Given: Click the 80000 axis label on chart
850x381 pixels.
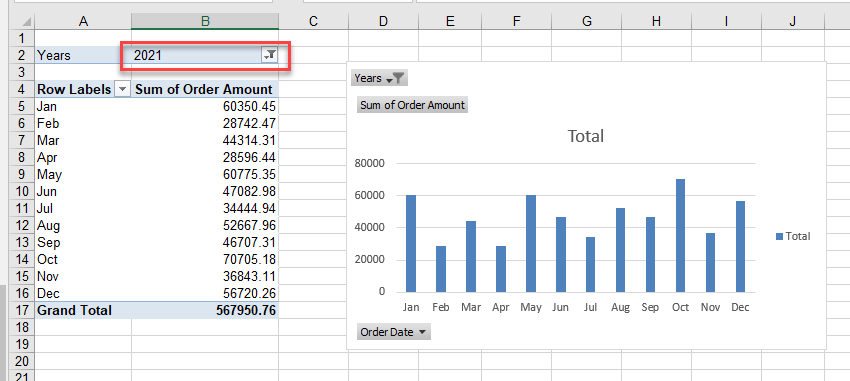Looking at the screenshot, I should [x=370, y=163].
